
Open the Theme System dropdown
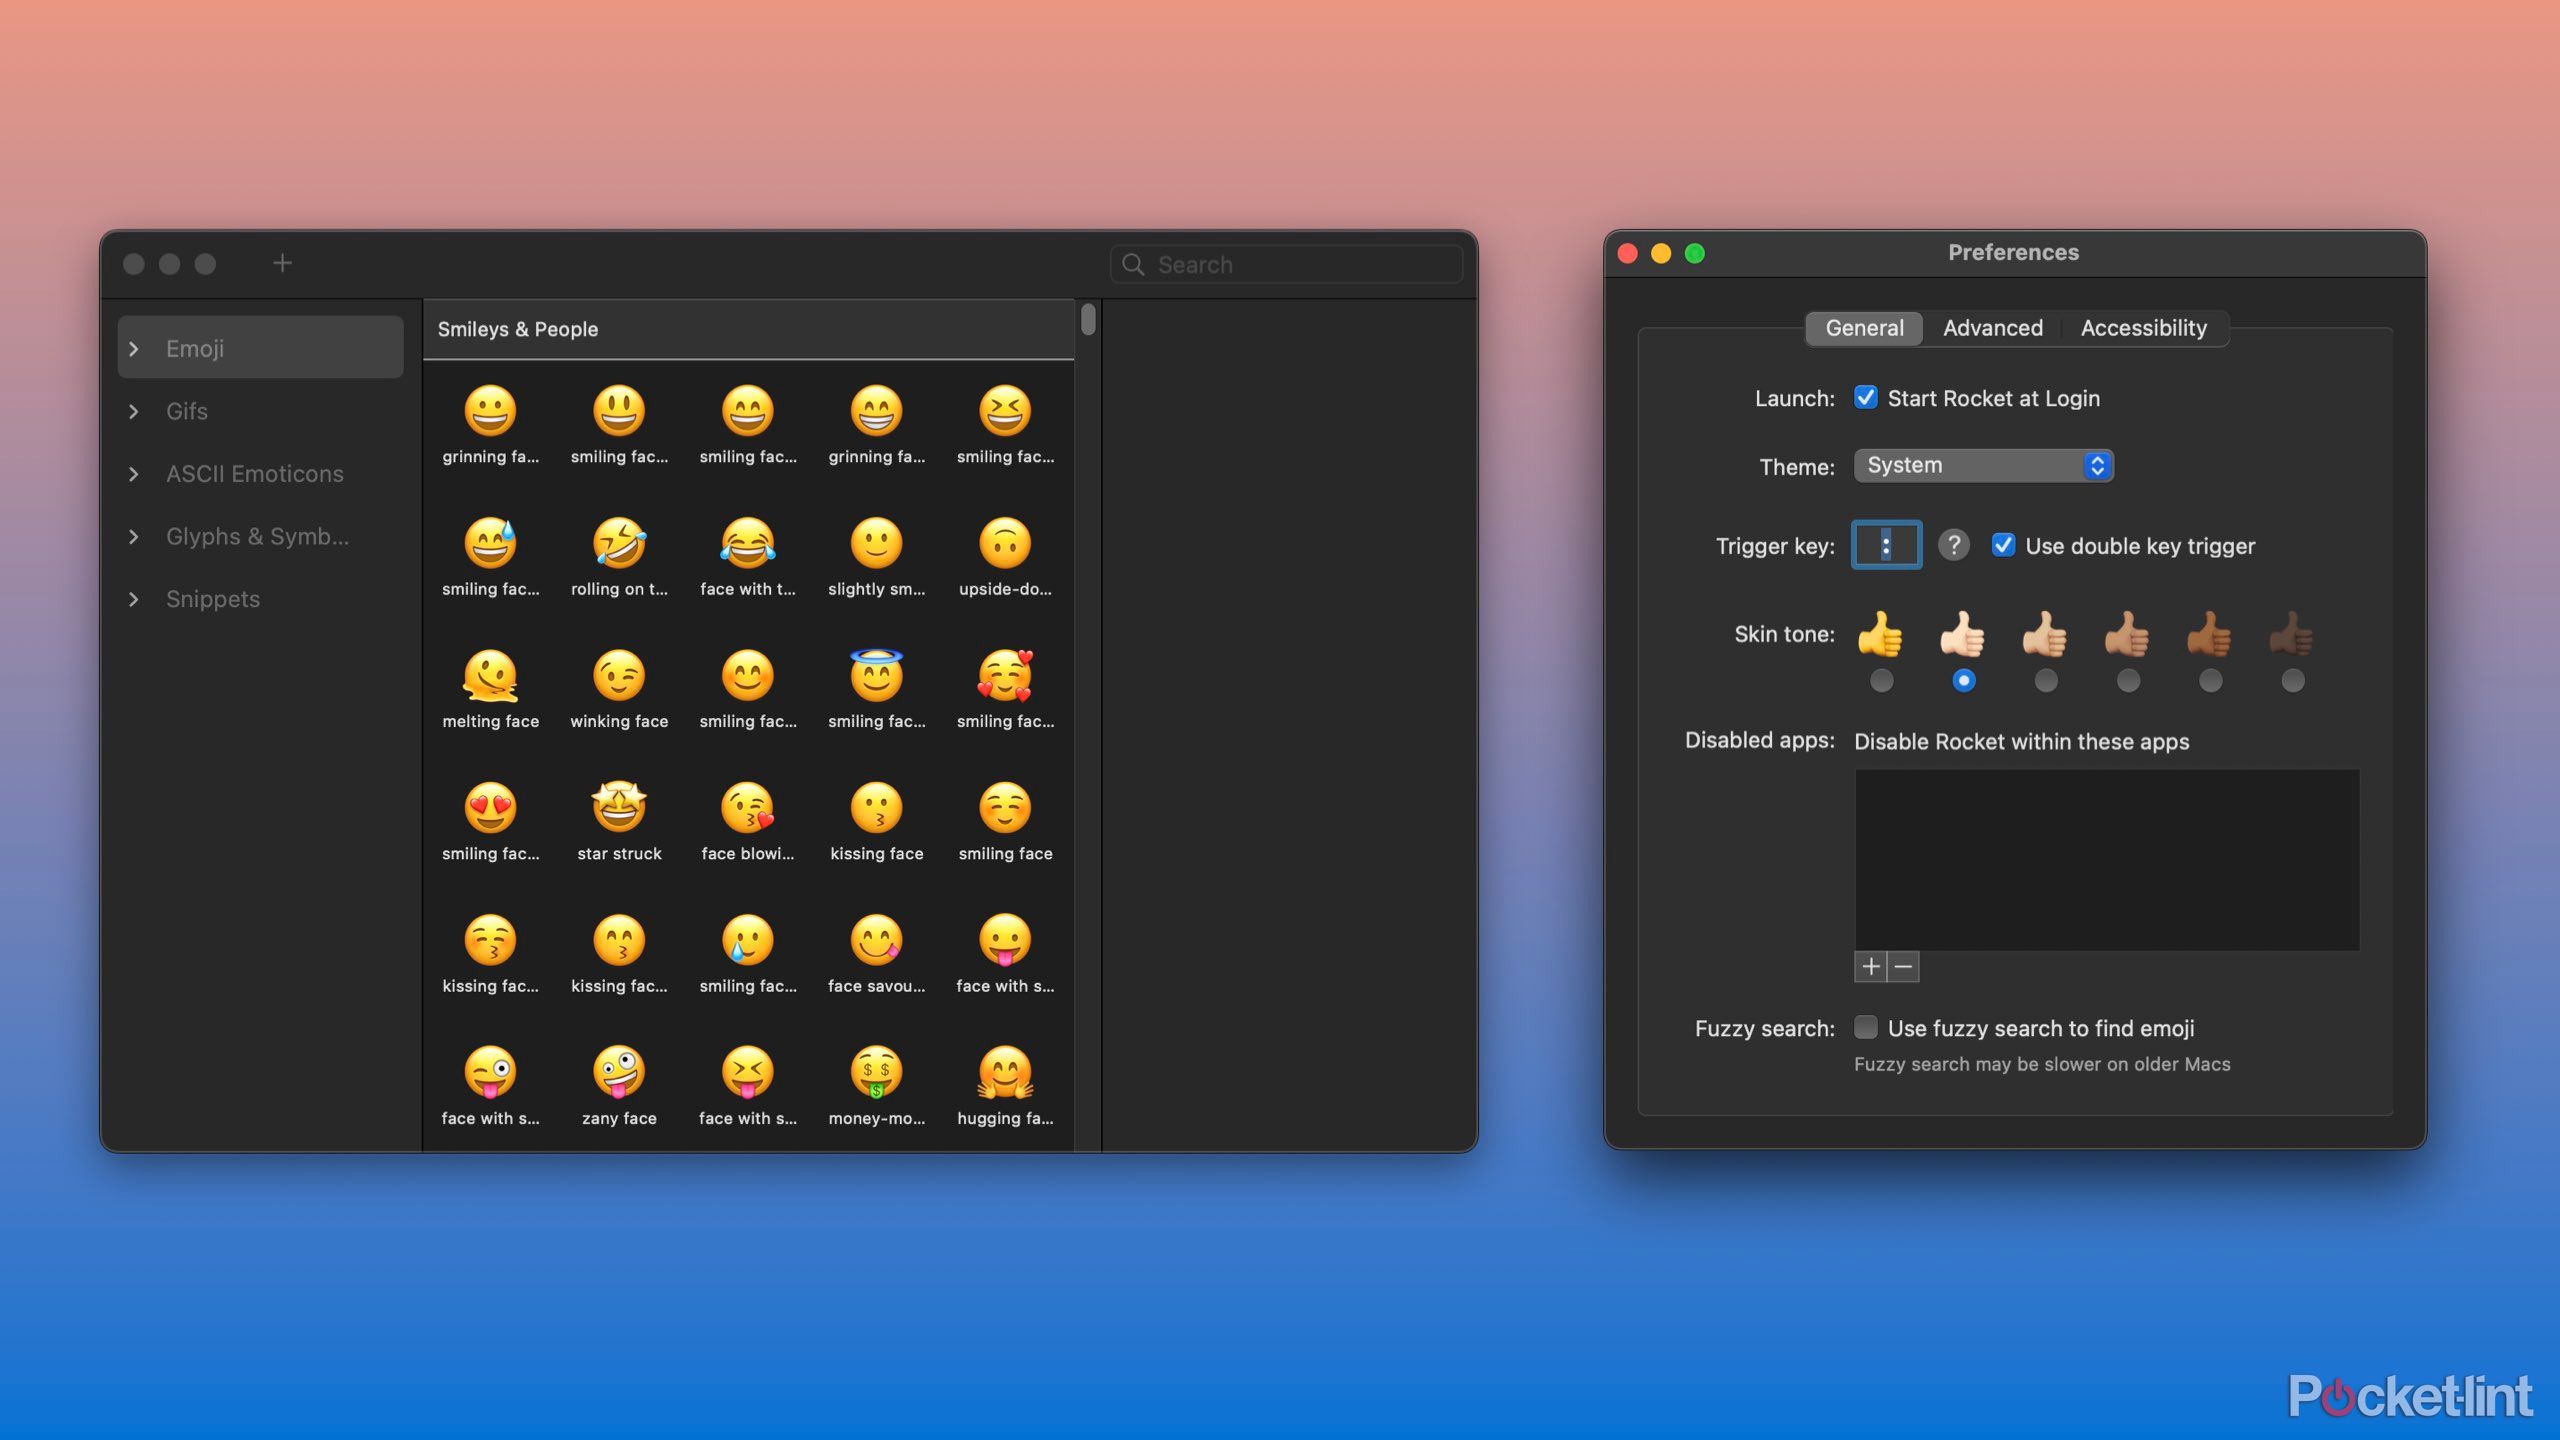coord(1983,465)
